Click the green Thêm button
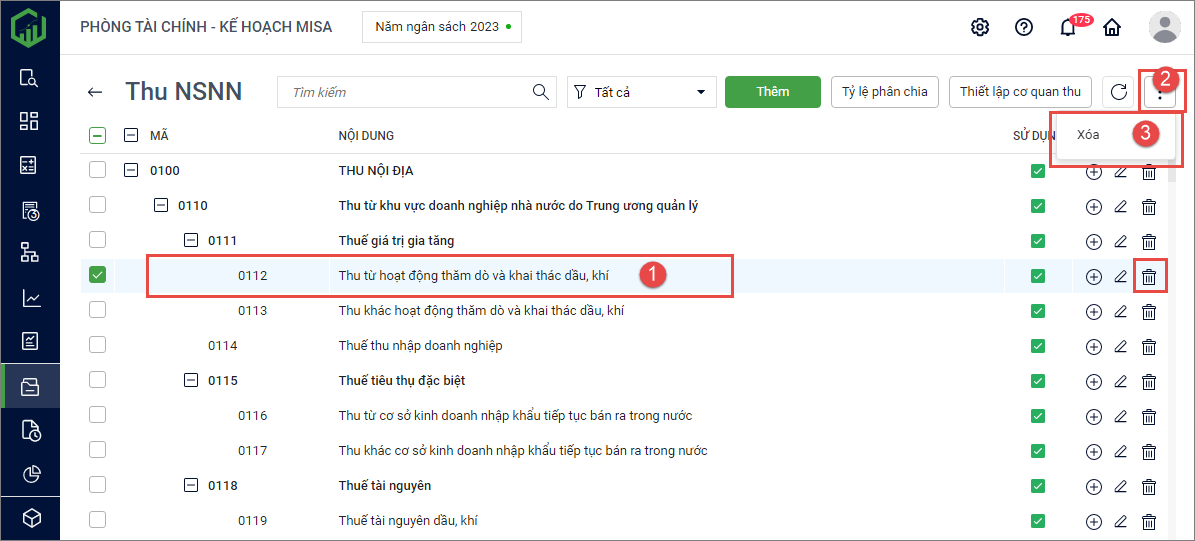The image size is (1195, 541). click(772, 92)
